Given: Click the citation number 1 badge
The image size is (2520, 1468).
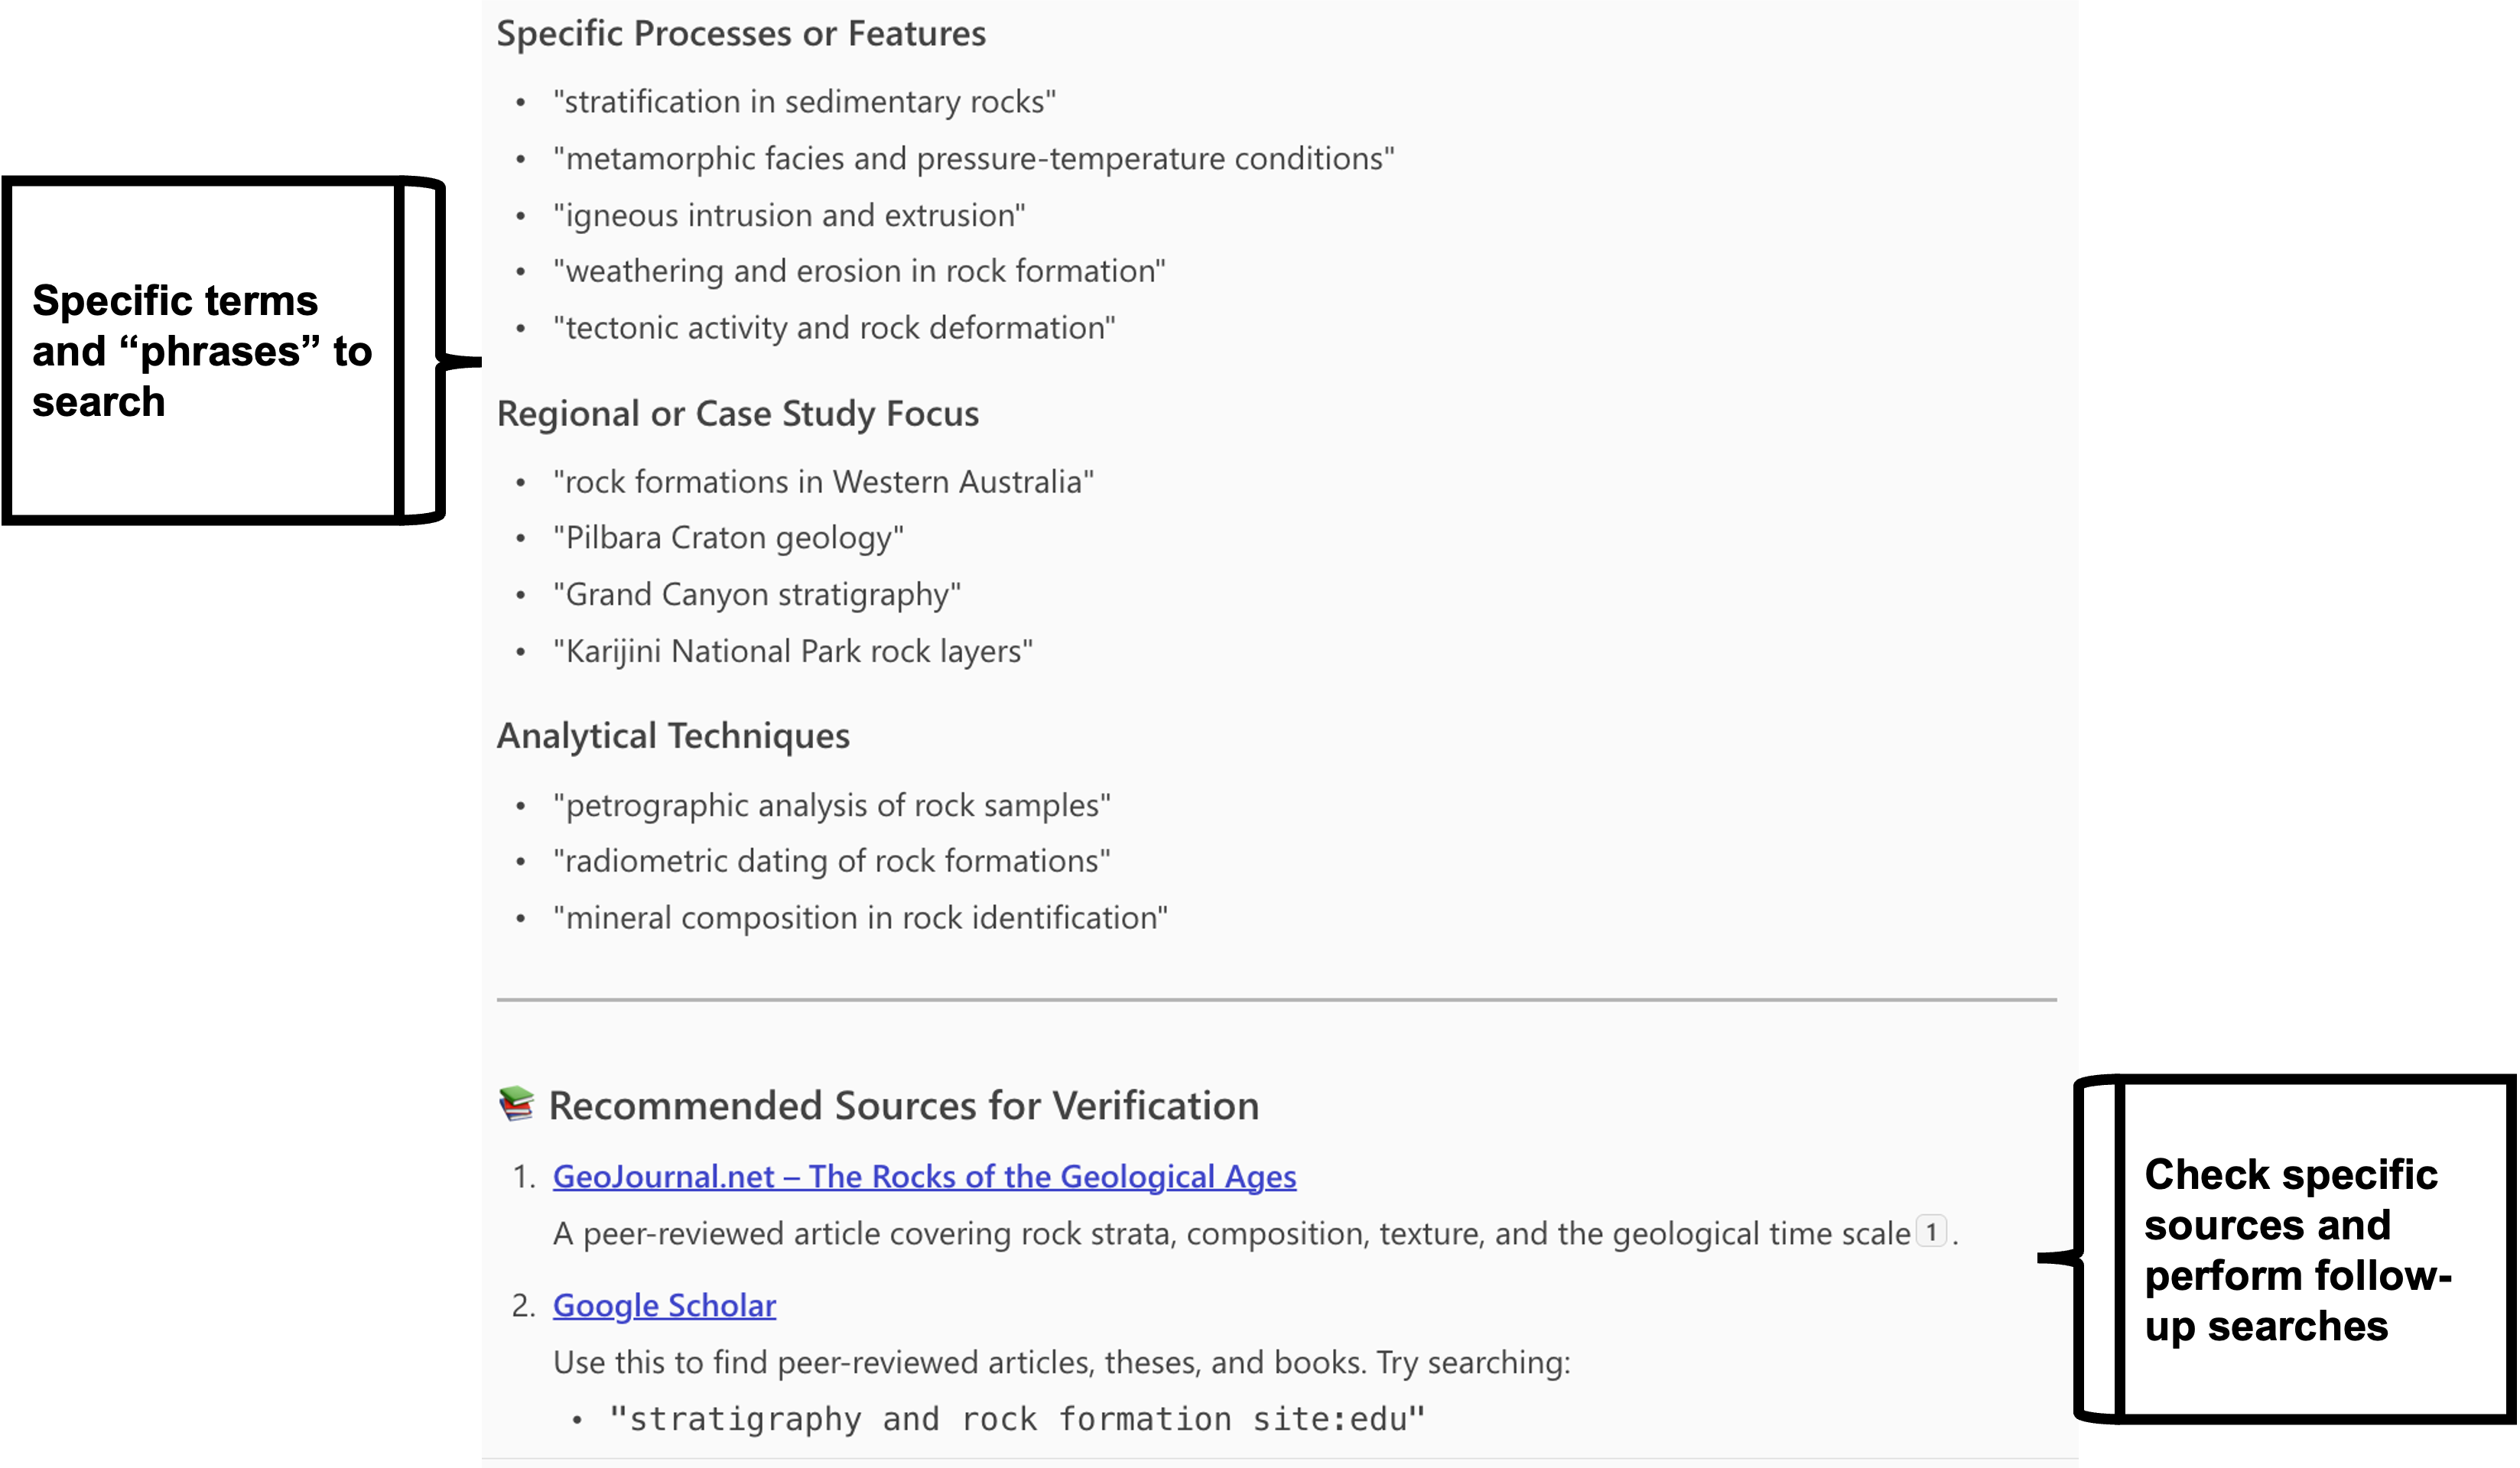Looking at the screenshot, I should point(1931,1232).
